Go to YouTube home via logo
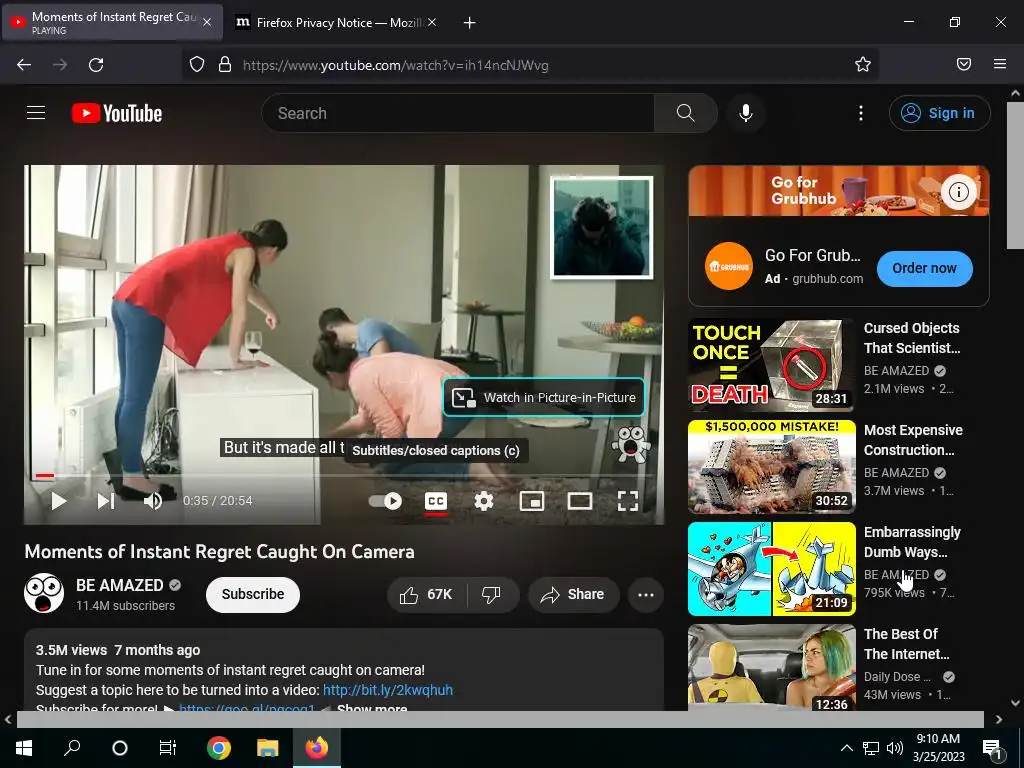Screen dimensions: 1024x768 [x=117, y=113]
